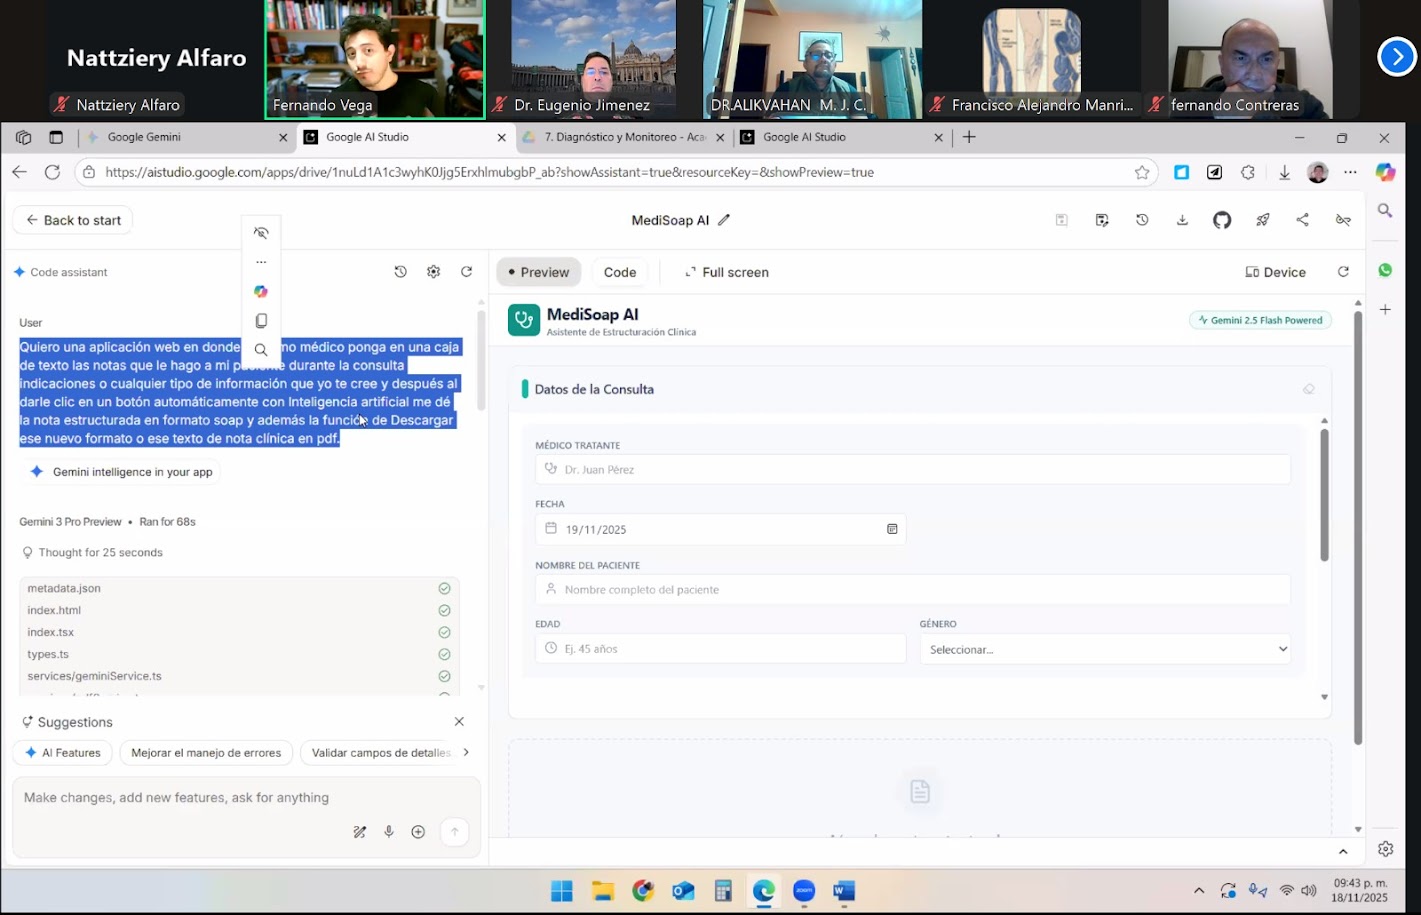Click the favorite star in address bar

point(1142,172)
